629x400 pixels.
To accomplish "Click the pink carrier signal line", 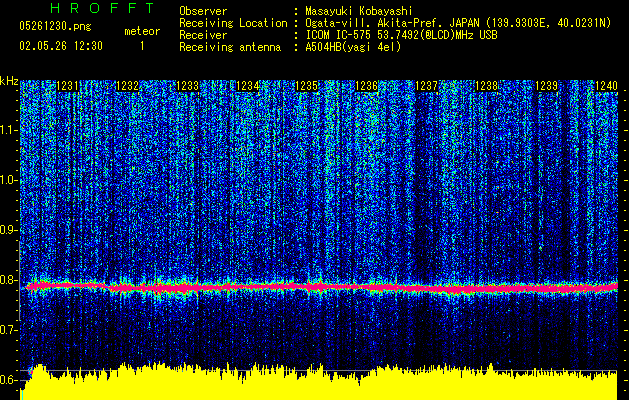I will pos(321,287).
